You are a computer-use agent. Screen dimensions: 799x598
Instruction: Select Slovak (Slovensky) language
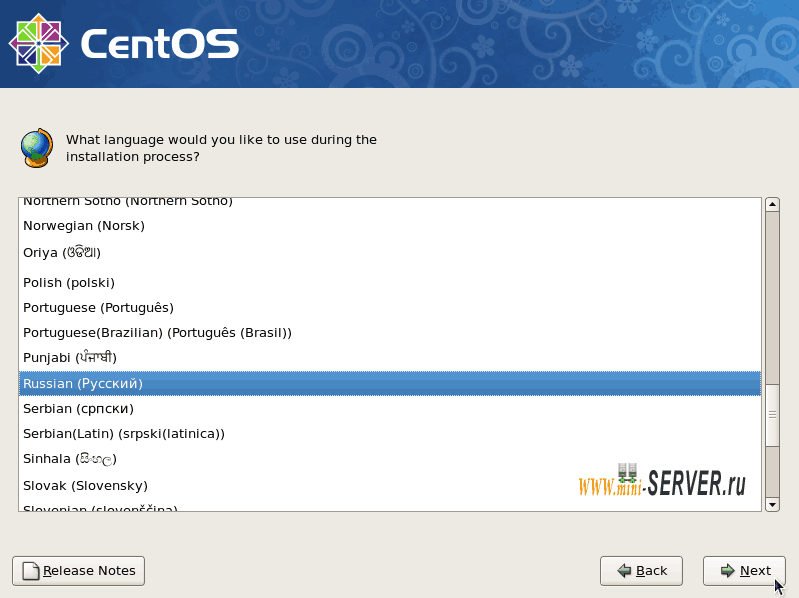coord(390,485)
